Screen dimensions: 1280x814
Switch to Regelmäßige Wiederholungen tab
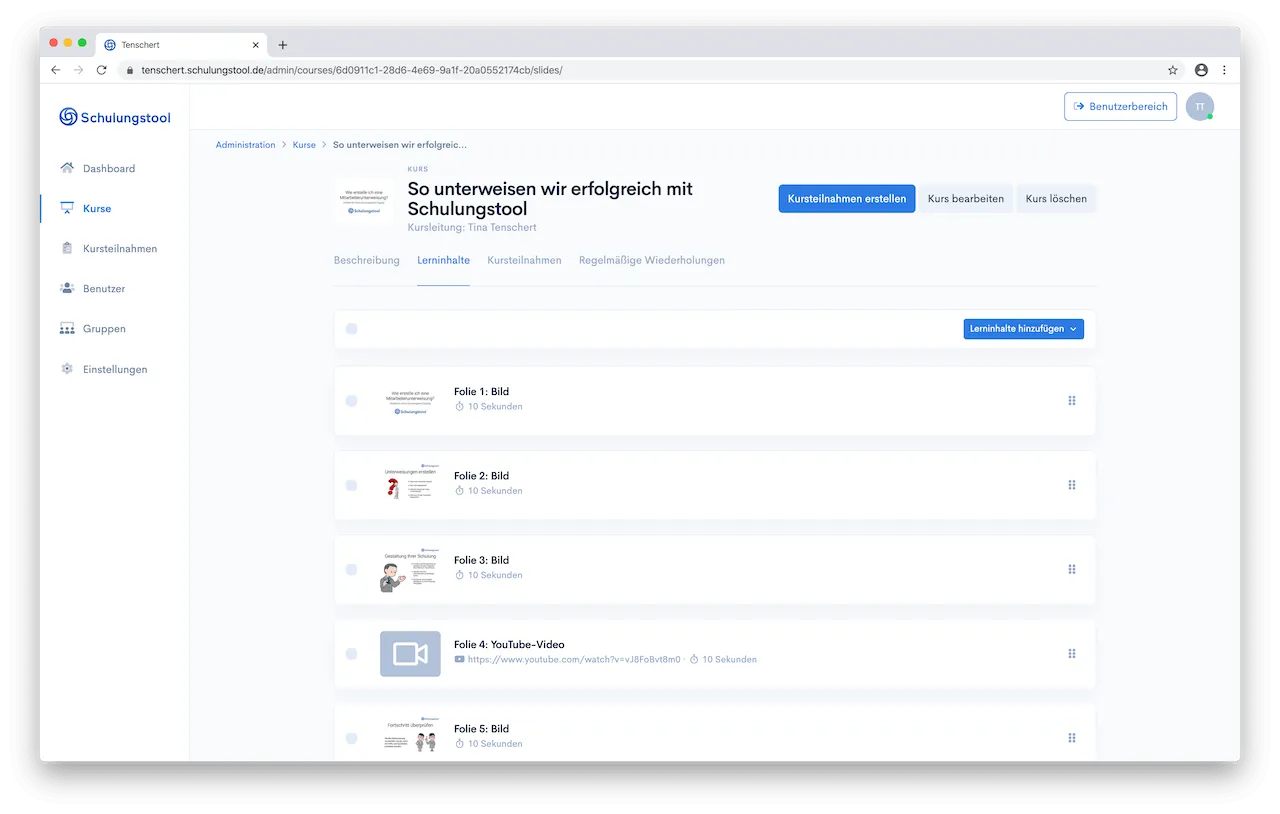[x=652, y=260]
